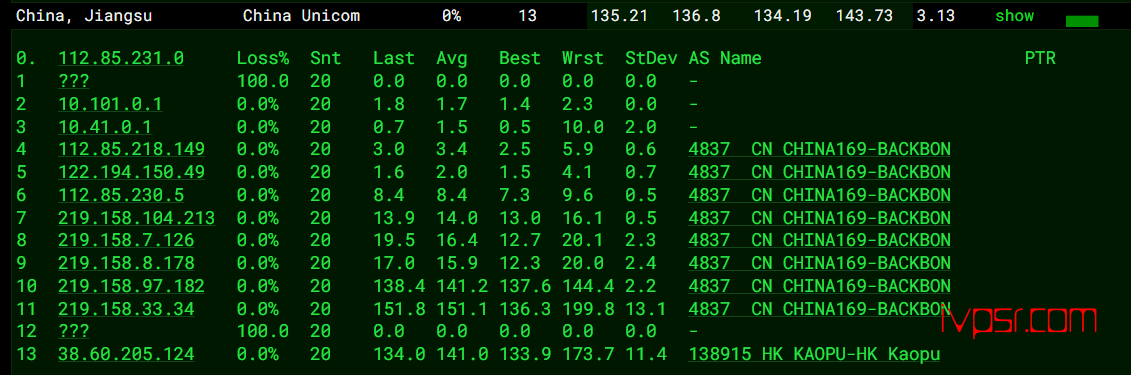Viewport: 1131px width, 375px height.
Task: Click average value 141.0 on hop 13
Action: point(462,354)
